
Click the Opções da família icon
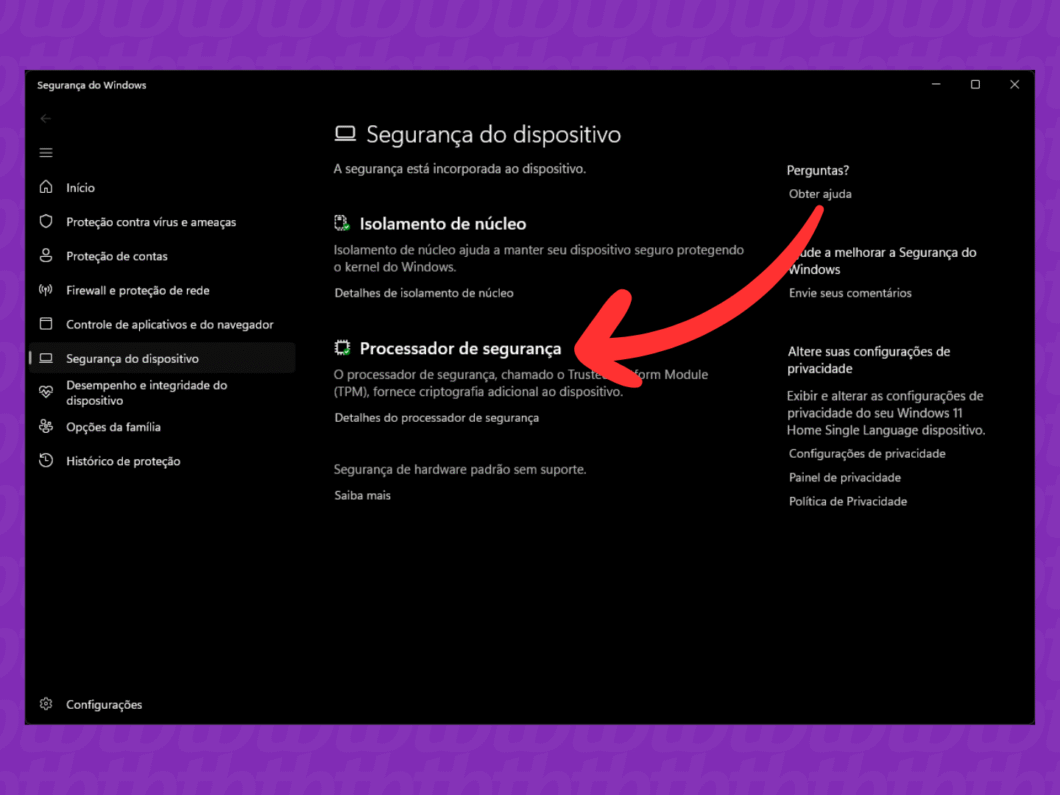[x=46, y=426]
